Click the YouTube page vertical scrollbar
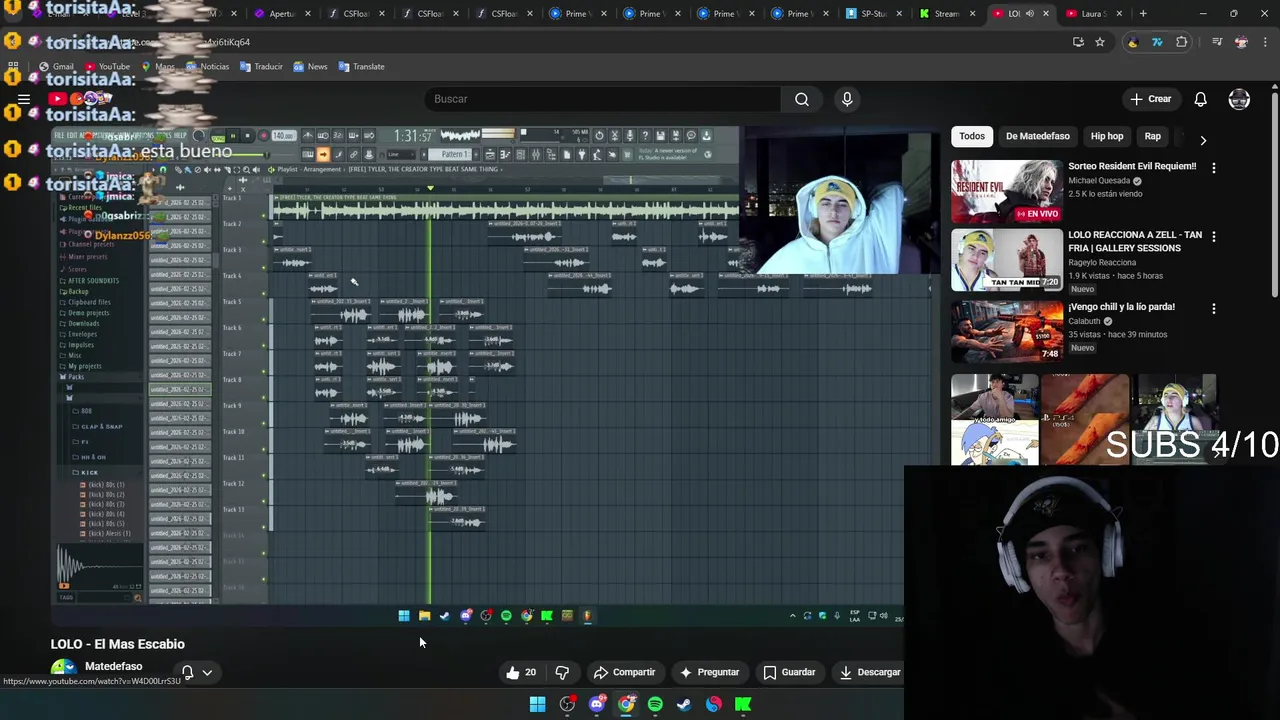The height and width of the screenshot is (720, 1280). point(1275,195)
